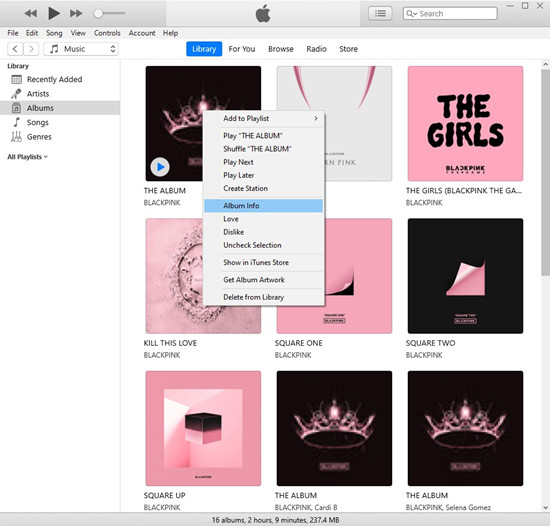Image resolution: width=550 pixels, height=526 pixels.
Task: Adjust the volume slider knob
Action: [98, 13]
